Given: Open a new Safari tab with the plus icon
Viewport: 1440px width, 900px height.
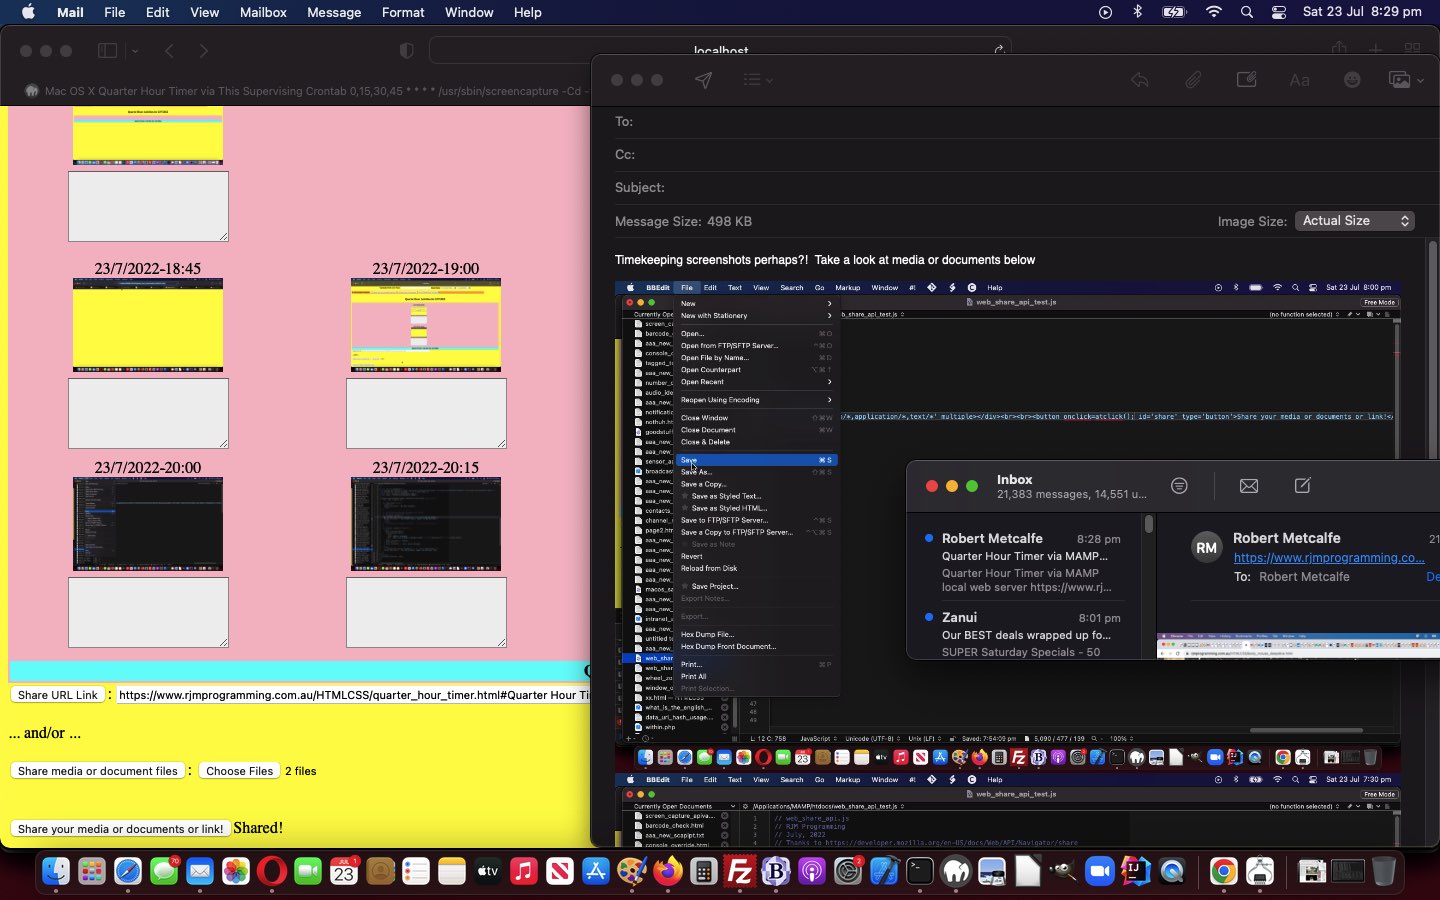Looking at the screenshot, I should pos(1376,49).
